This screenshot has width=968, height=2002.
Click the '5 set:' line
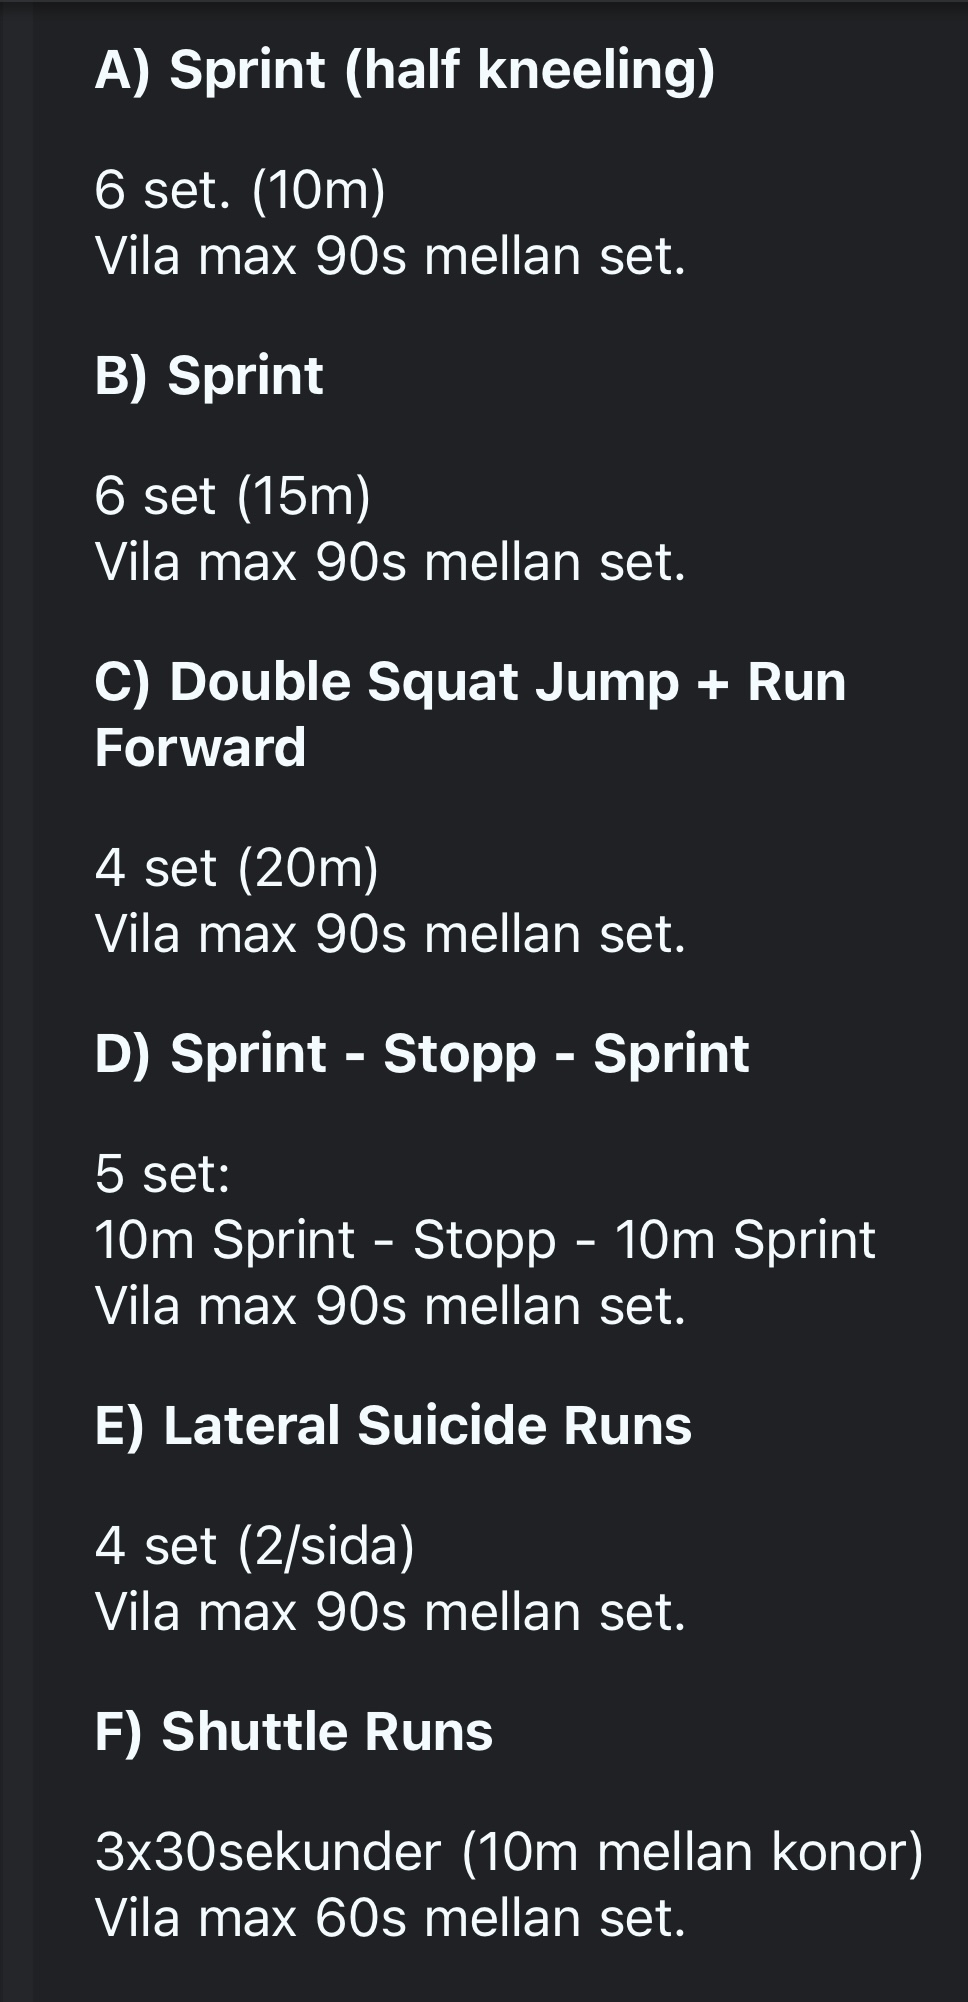pyautogui.click(x=162, y=1174)
